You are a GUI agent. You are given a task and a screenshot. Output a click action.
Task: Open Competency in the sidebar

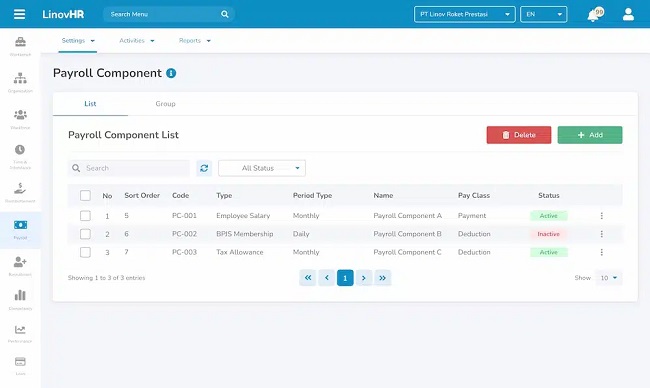[x=20, y=300]
